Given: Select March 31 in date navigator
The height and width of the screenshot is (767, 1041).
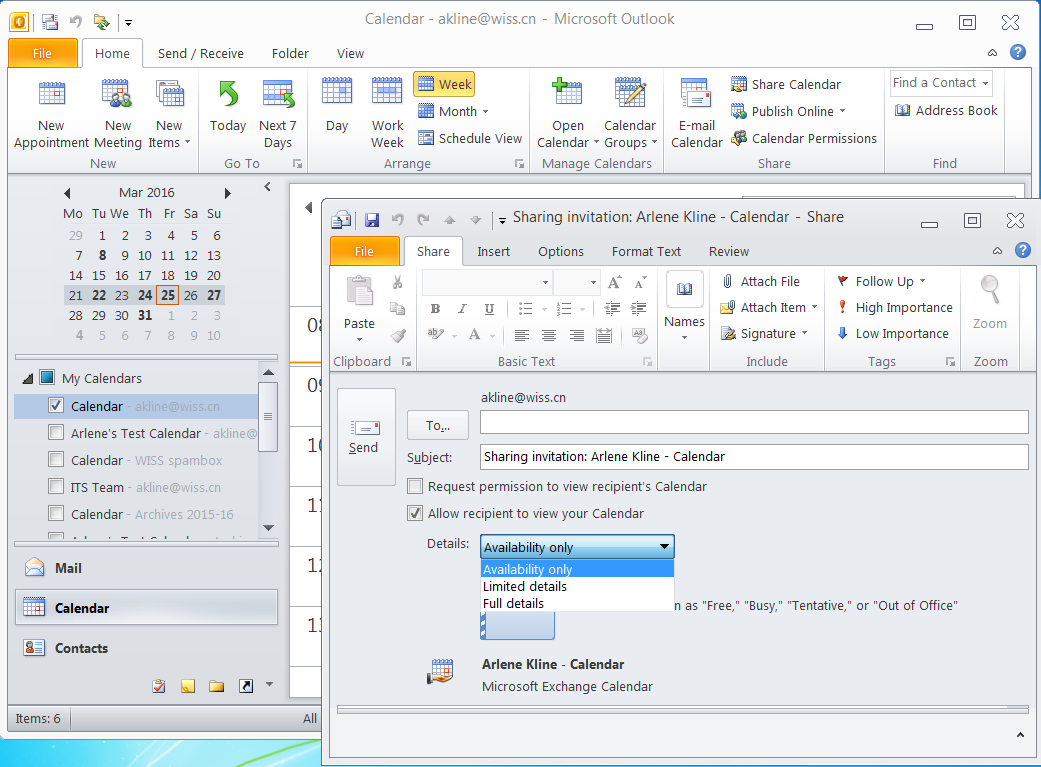Looking at the screenshot, I should [145, 315].
